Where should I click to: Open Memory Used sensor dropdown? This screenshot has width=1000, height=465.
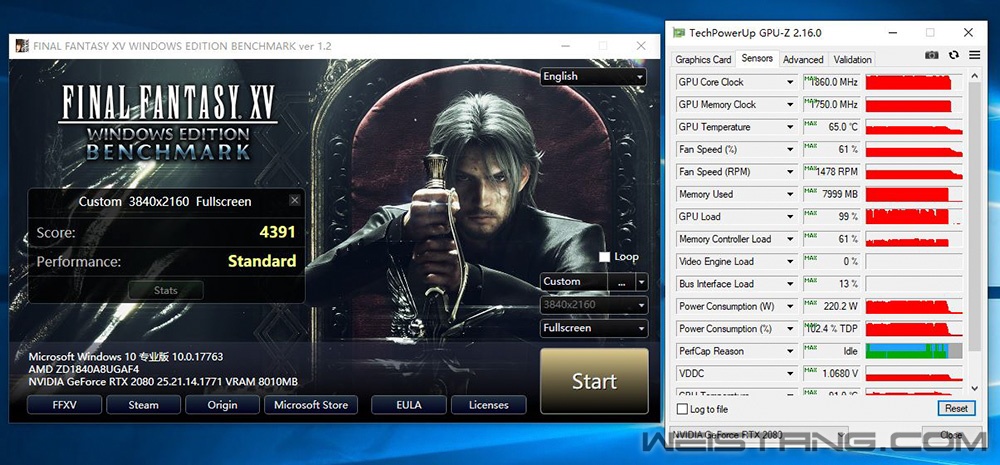(x=790, y=194)
